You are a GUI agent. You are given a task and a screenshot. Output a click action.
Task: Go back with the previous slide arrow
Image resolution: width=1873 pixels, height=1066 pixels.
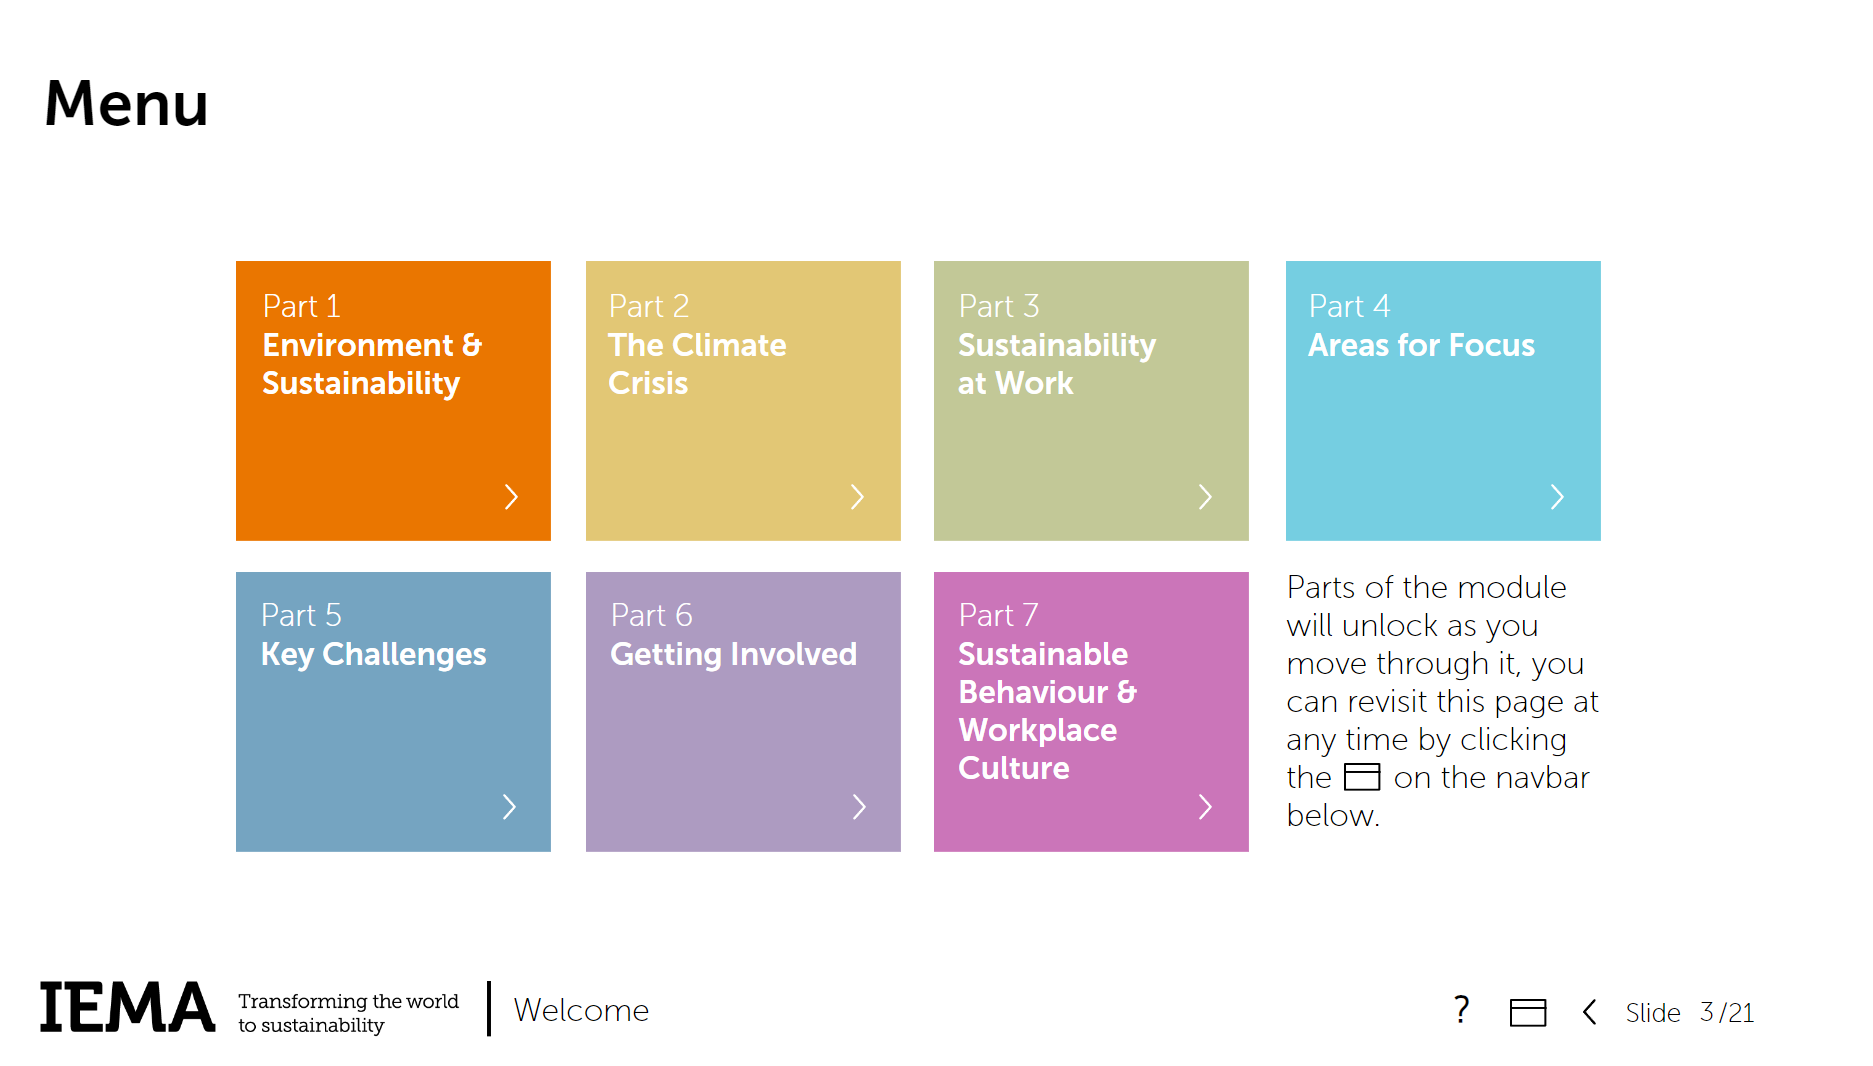[1589, 1012]
